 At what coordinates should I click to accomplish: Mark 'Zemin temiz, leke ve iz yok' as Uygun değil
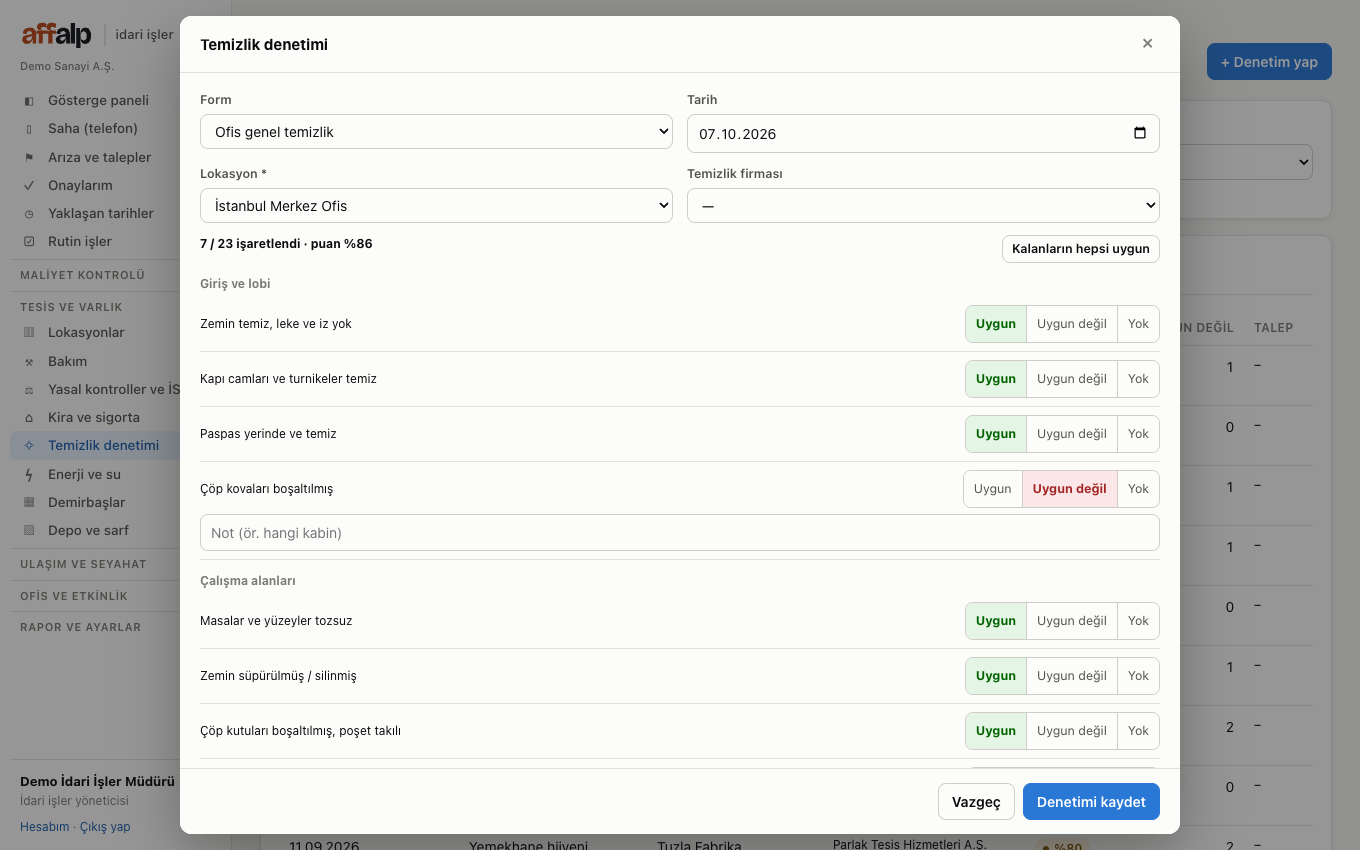(1072, 324)
